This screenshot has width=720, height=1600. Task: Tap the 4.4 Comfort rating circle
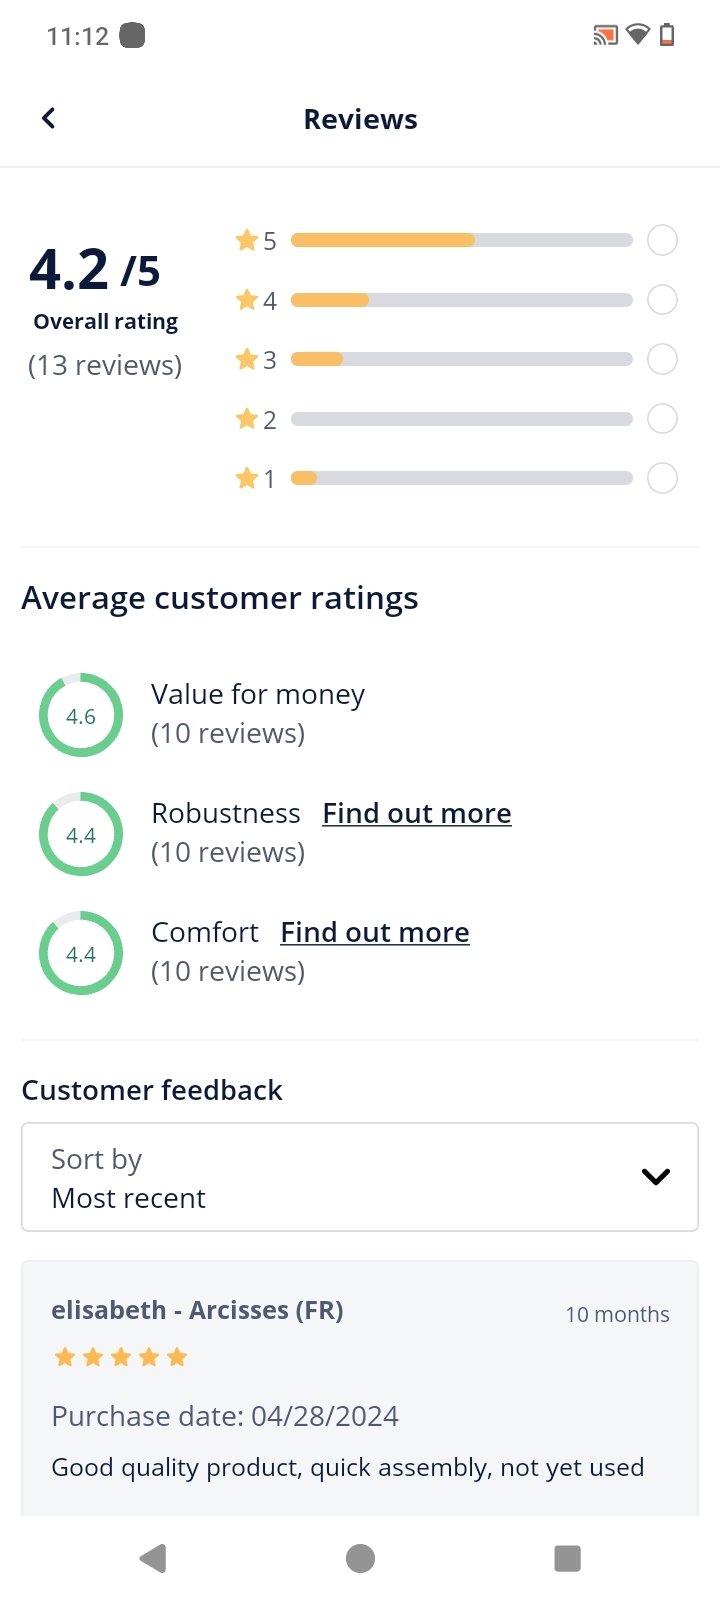click(x=81, y=953)
